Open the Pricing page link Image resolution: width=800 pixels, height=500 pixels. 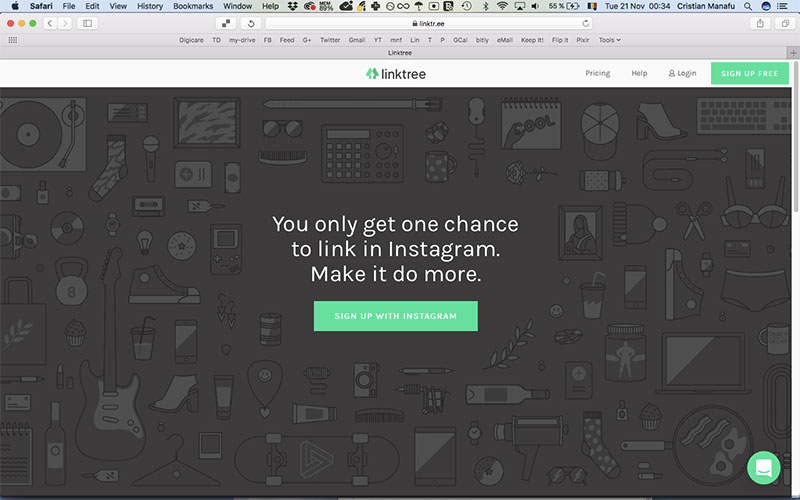click(x=597, y=73)
